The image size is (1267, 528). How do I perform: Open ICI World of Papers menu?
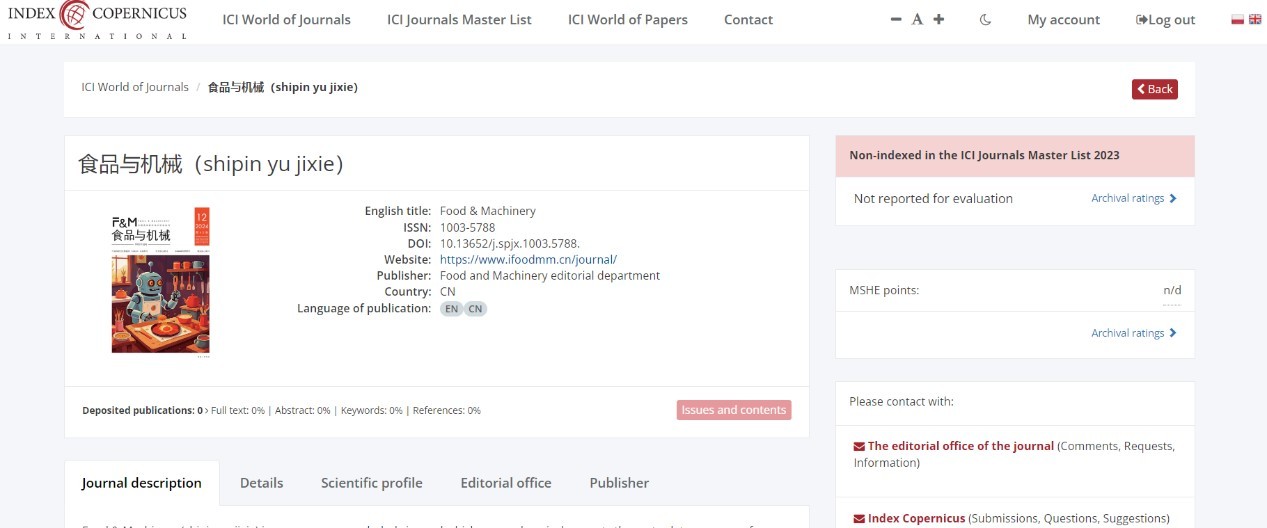click(628, 20)
